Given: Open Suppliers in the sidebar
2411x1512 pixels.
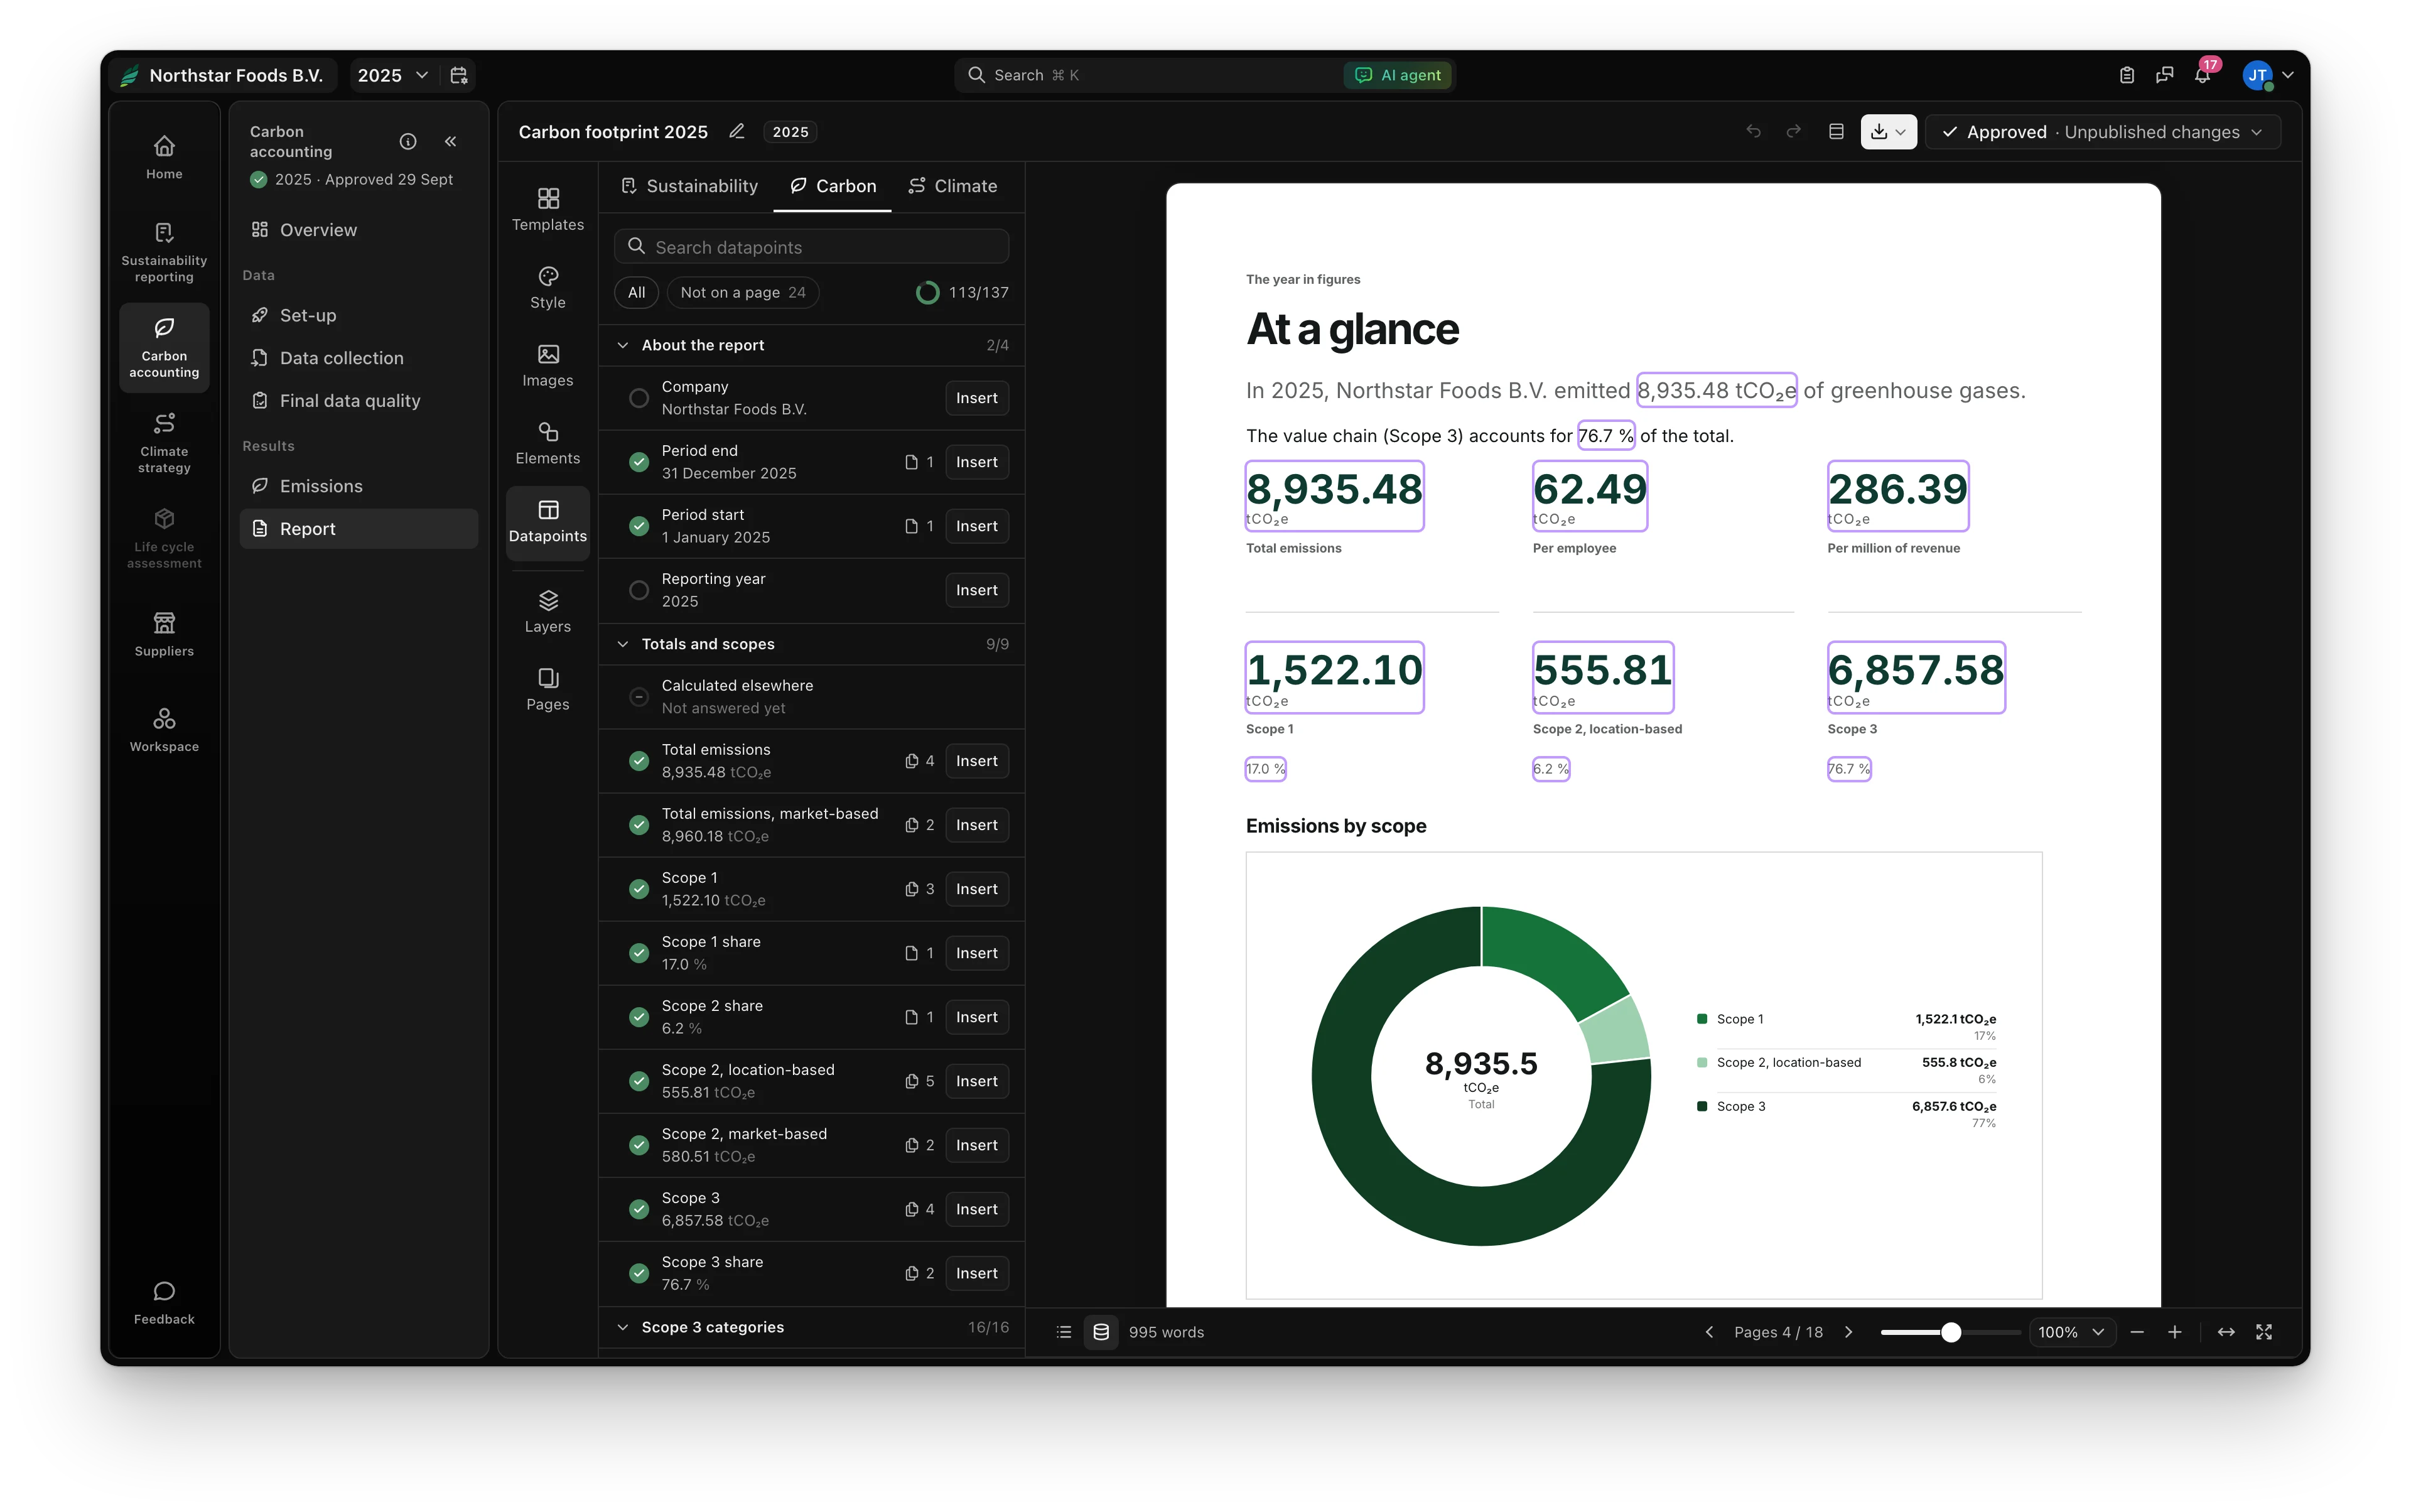Looking at the screenshot, I should pyautogui.click(x=164, y=635).
